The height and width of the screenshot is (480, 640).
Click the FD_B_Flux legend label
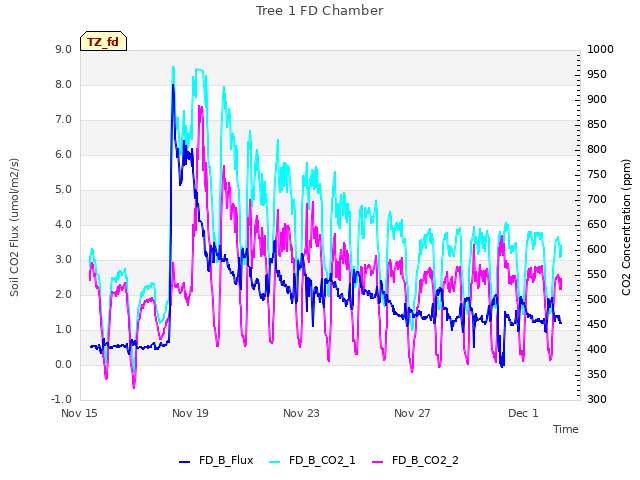[x=226, y=460]
